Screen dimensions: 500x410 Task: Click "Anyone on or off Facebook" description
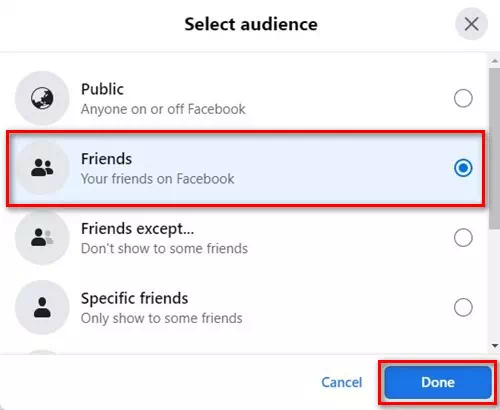point(163,109)
